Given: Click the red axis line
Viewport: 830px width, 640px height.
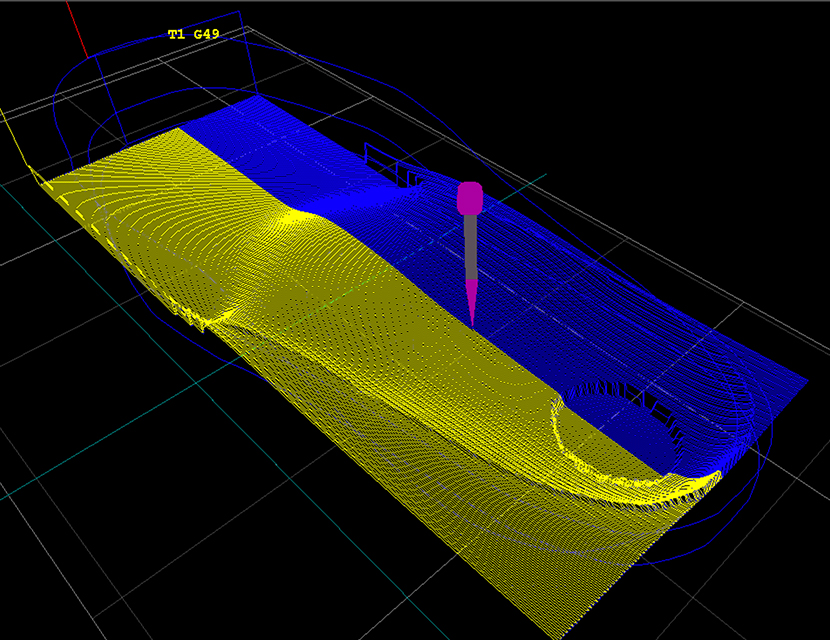Looking at the screenshot, I should (73, 25).
